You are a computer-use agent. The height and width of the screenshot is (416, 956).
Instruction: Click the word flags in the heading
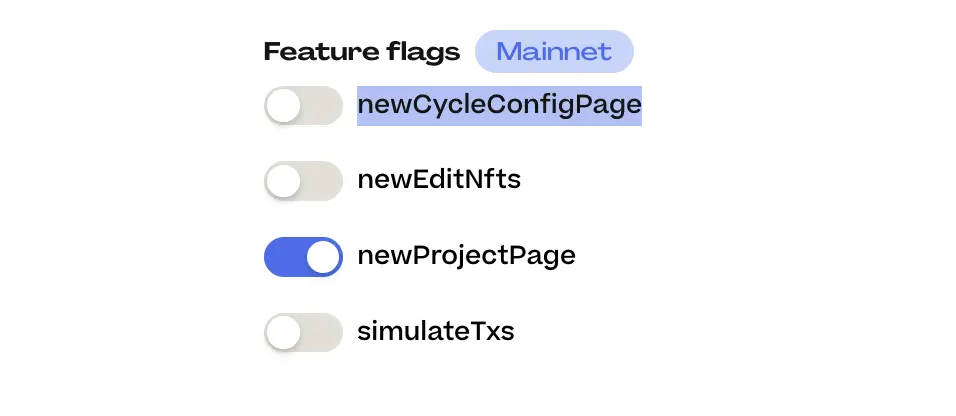424,52
